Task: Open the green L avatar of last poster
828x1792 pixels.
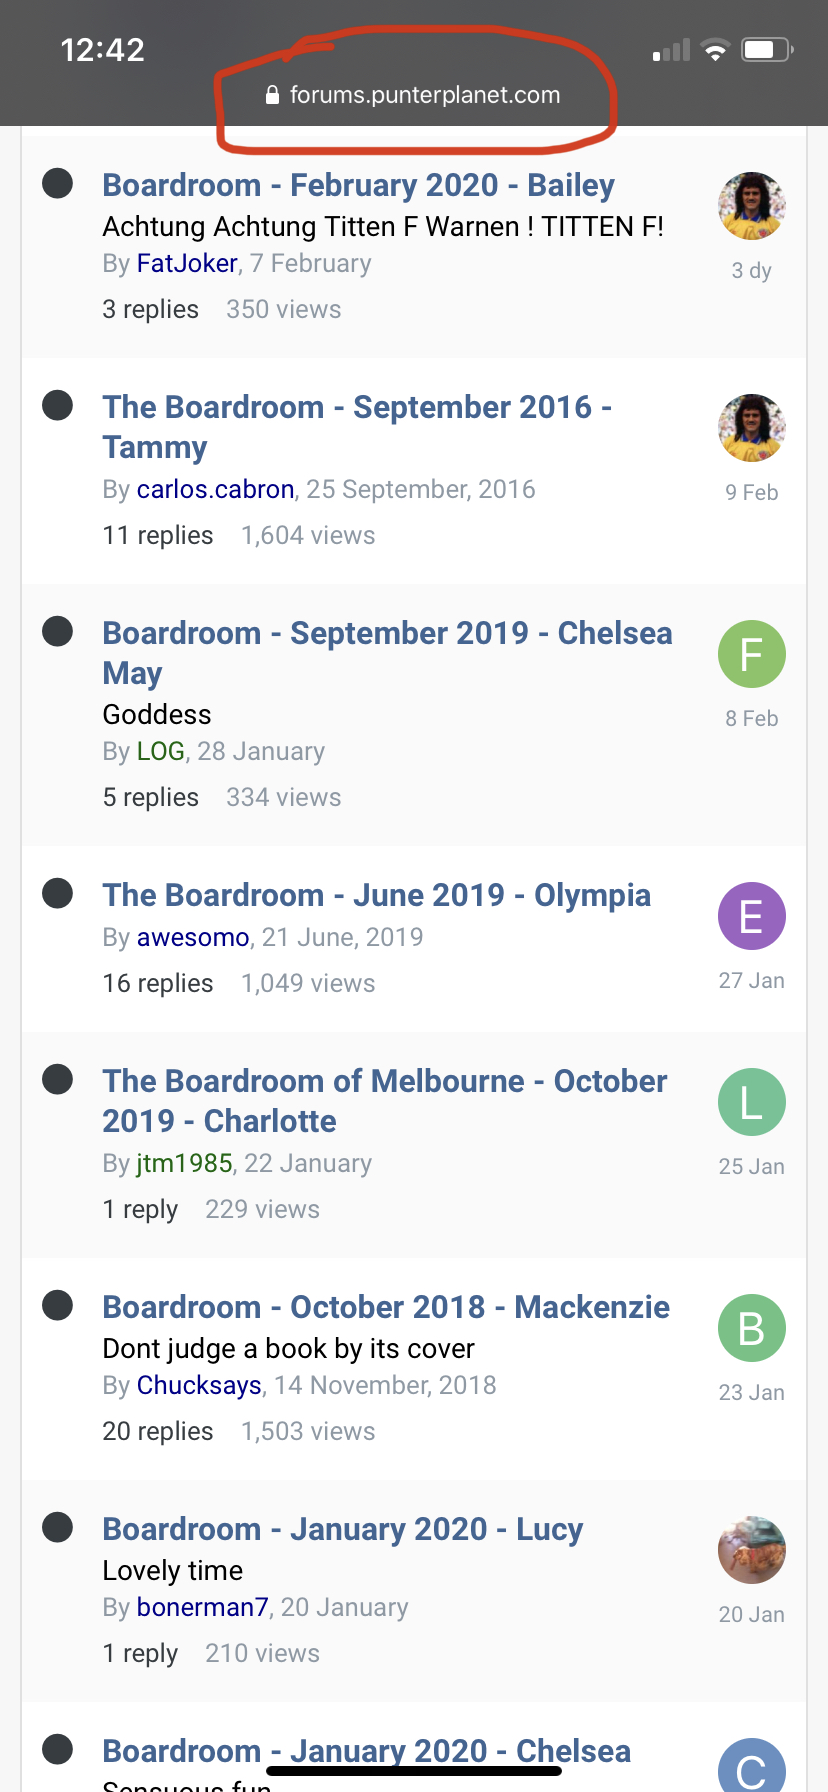Action: 751,1103
